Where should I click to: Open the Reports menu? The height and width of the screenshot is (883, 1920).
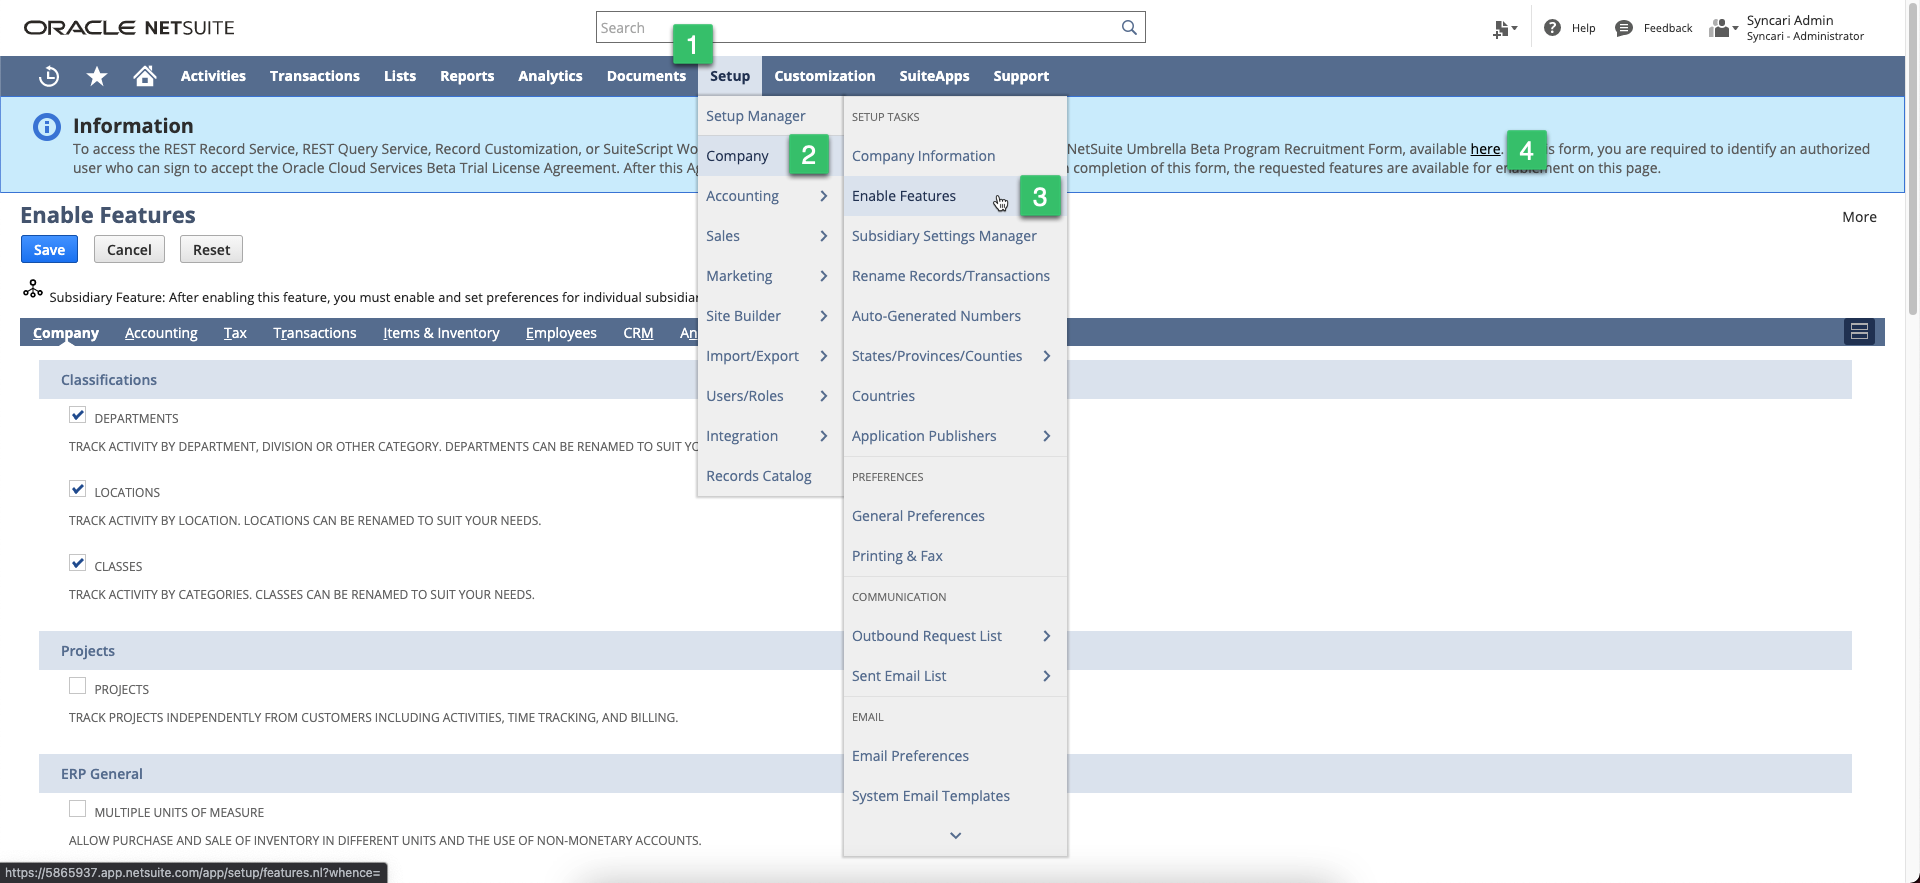467,76
